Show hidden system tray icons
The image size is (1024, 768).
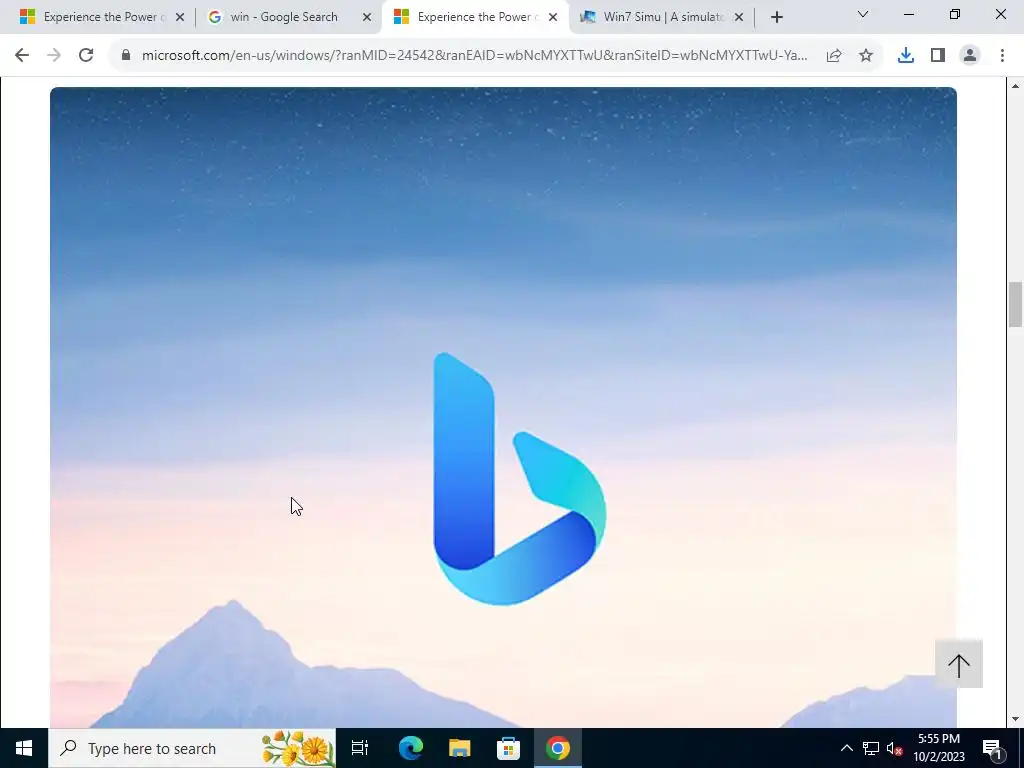pyautogui.click(x=846, y=748)
